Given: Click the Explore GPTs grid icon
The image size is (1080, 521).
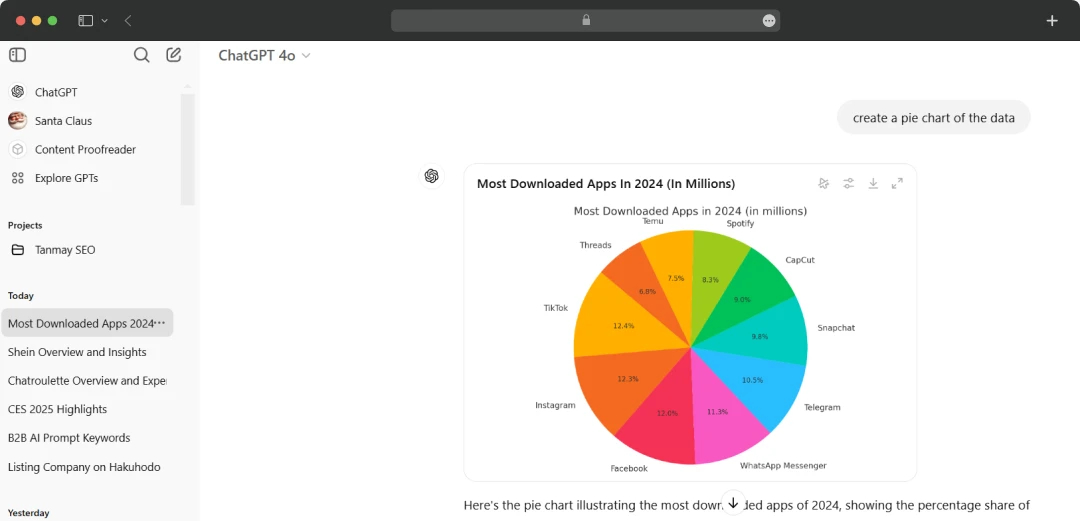Looking at the screenshot, I should click(18, 178).
